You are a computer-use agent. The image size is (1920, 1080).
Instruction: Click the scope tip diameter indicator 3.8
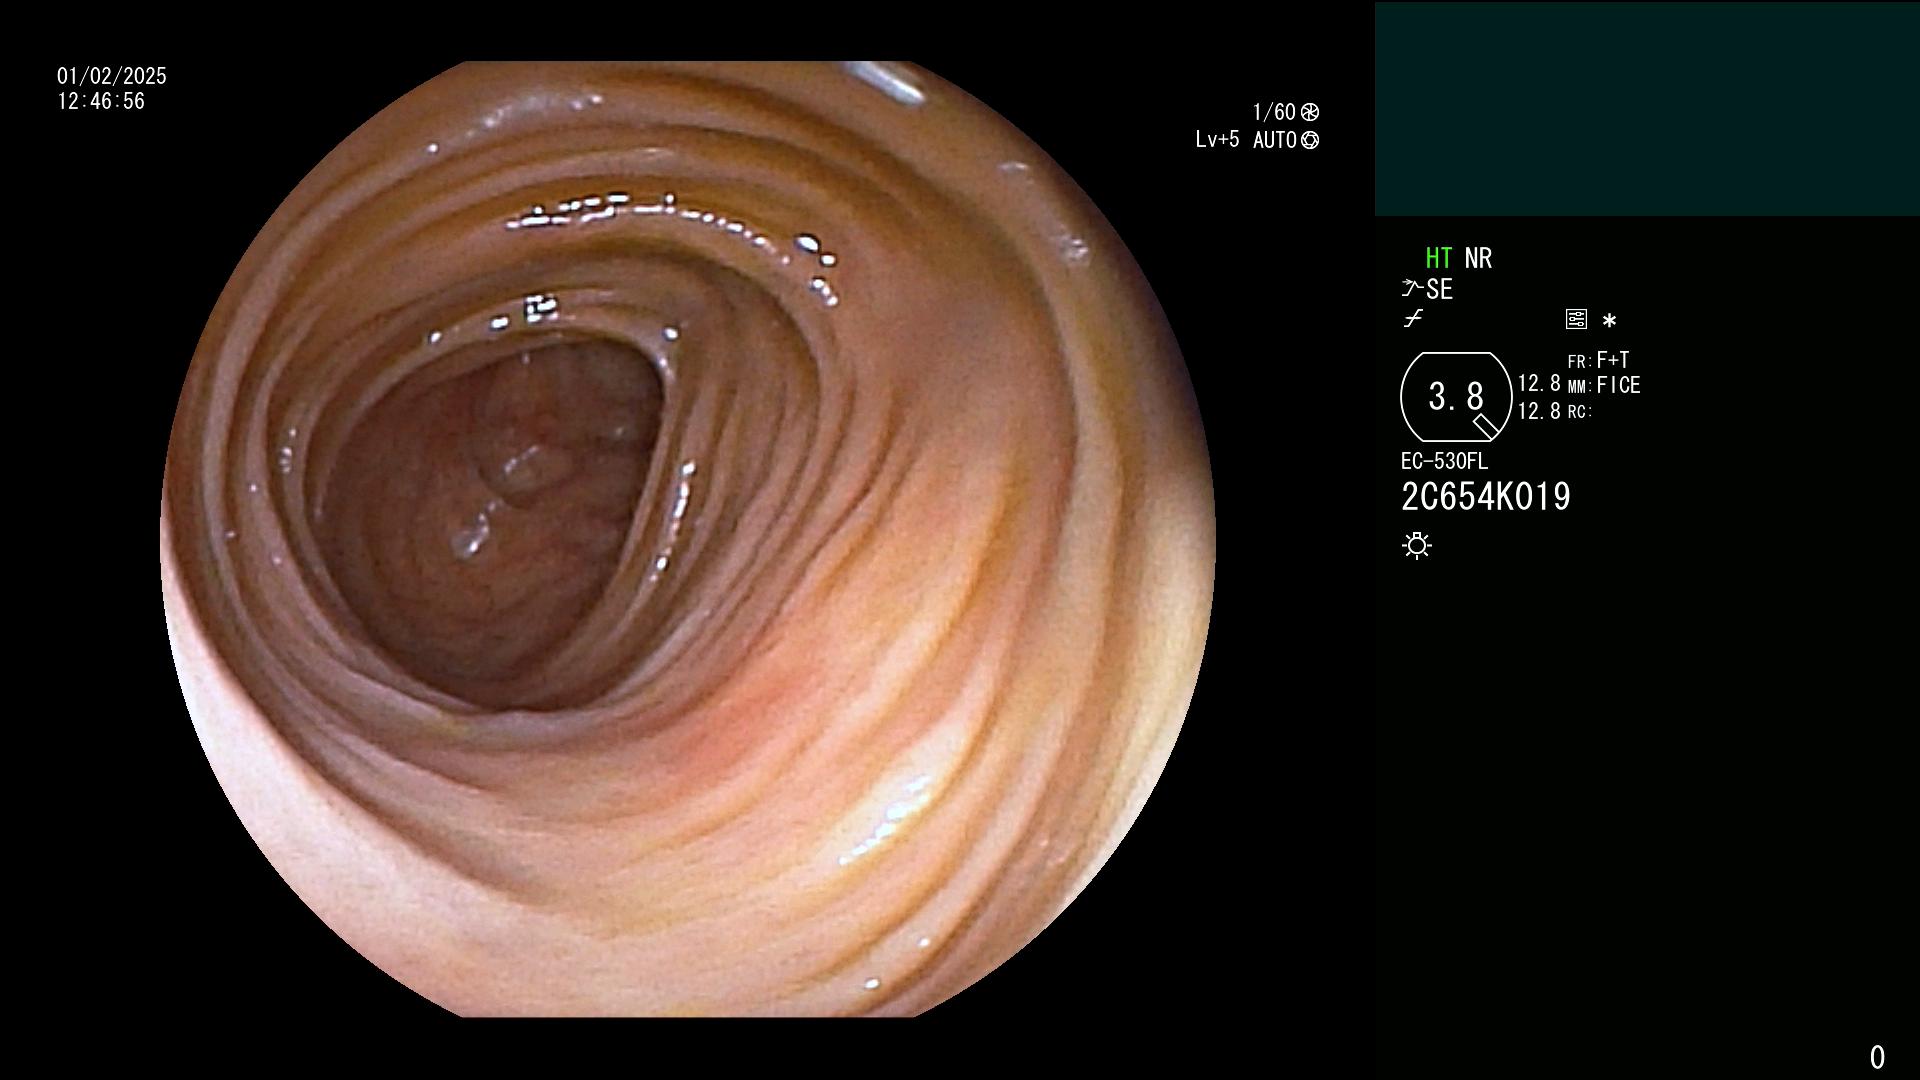1456,397
